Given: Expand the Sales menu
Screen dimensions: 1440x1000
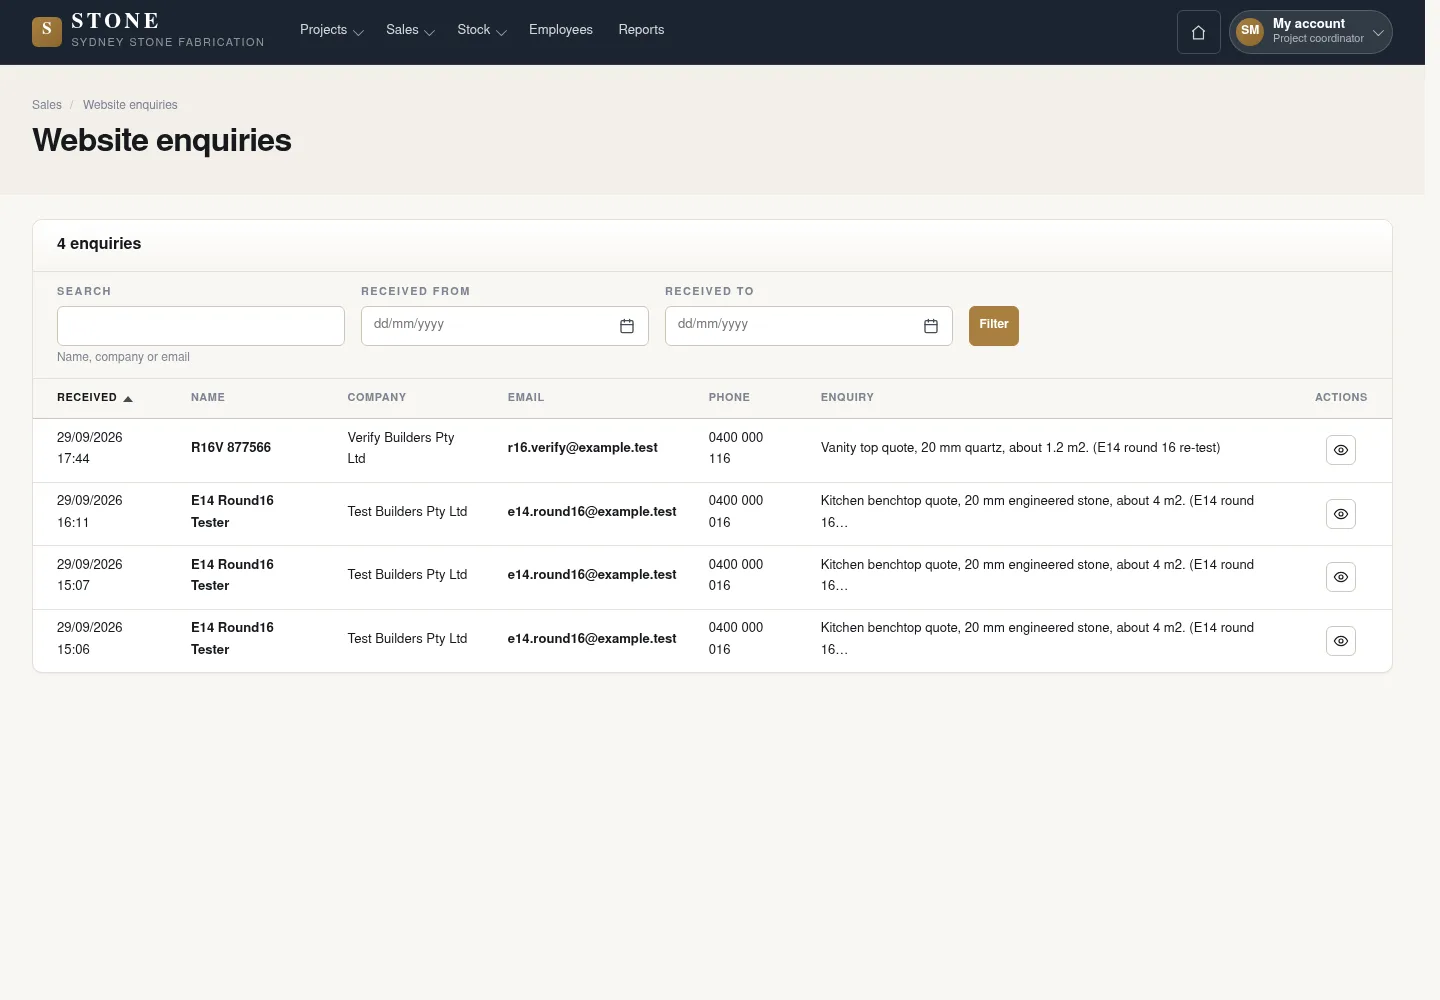Looking at the screenshot, I should point(410,30).
